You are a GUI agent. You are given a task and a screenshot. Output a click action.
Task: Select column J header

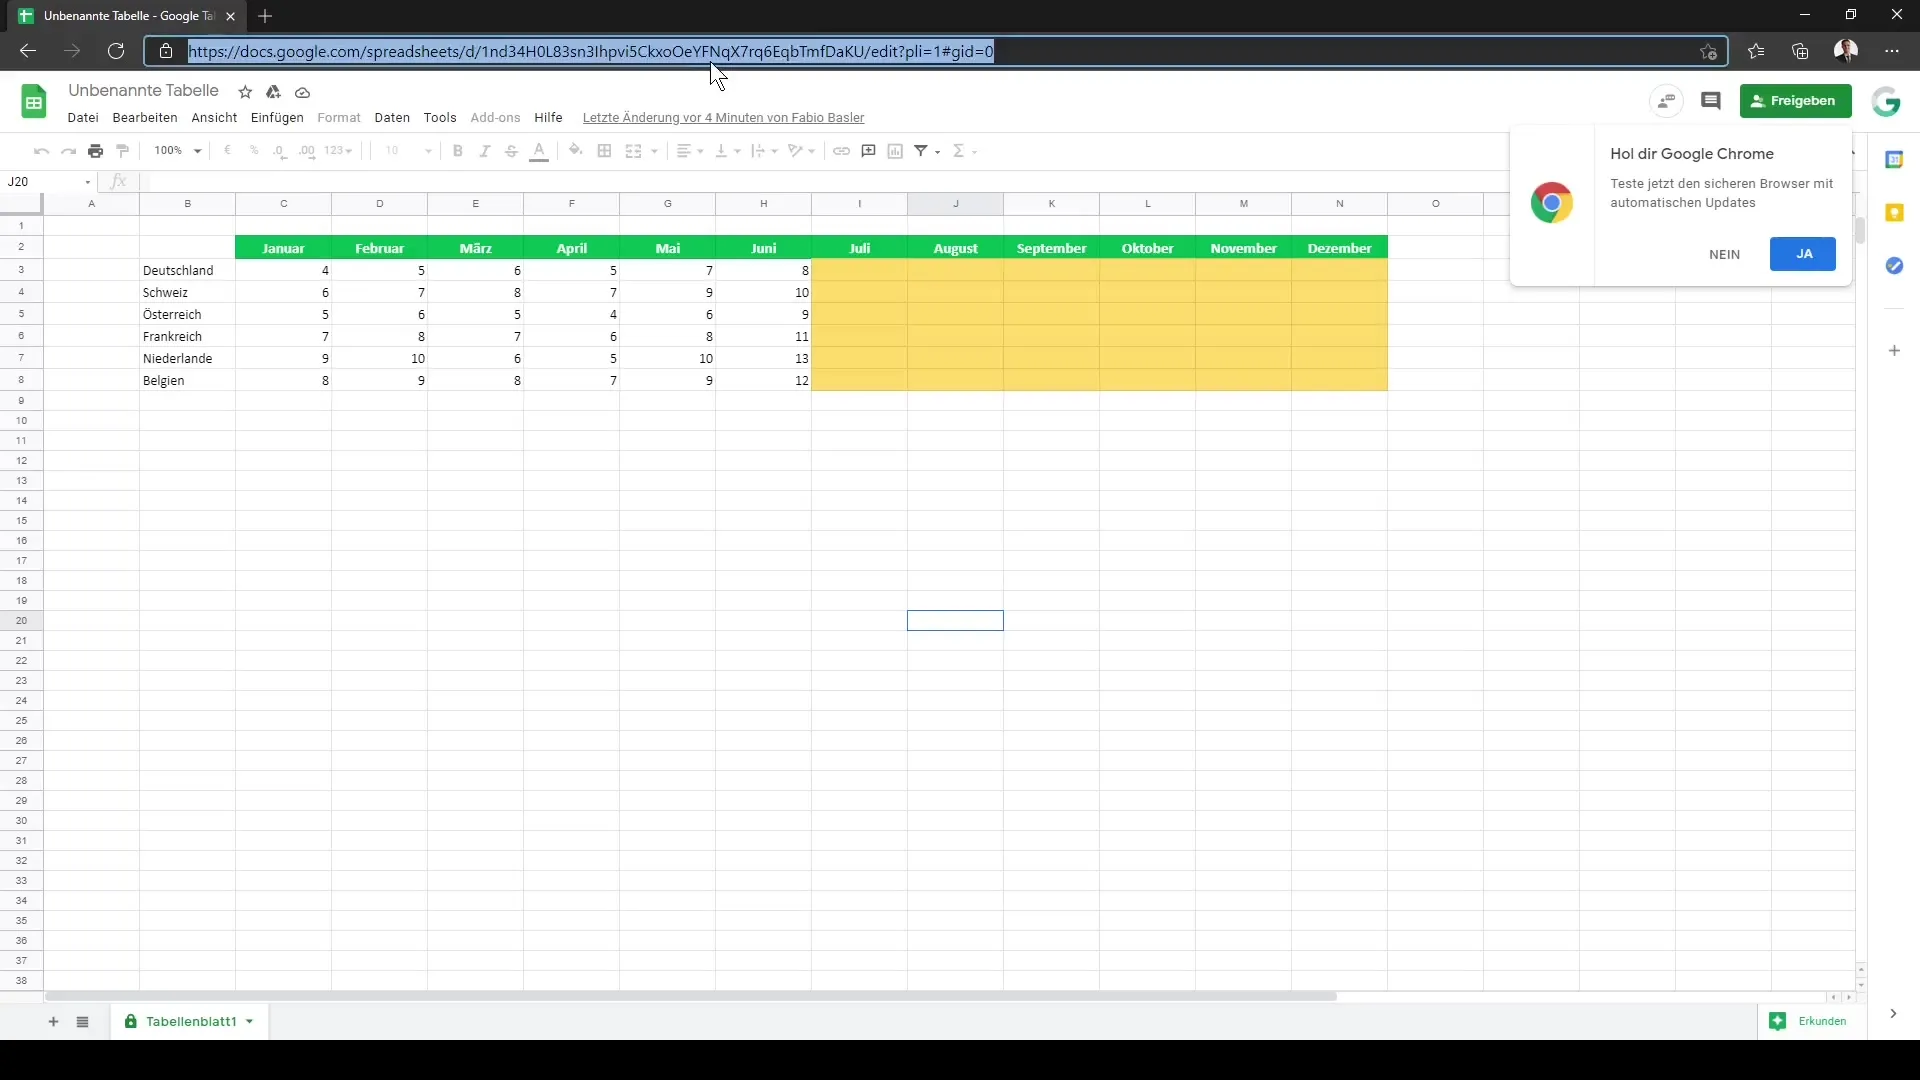pos(955,204)
